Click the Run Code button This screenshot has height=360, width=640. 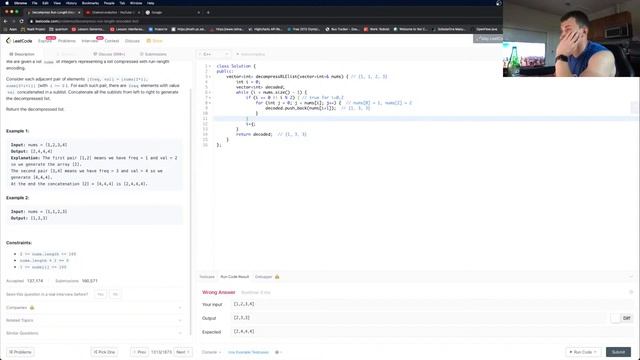[x=583, y=352]
